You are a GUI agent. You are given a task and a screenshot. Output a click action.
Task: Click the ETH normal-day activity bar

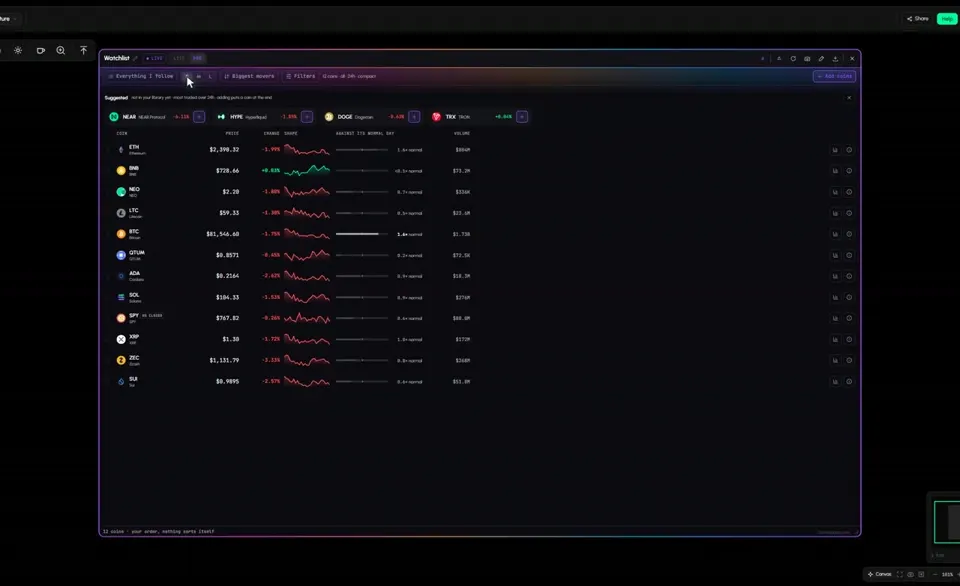click(x=362, y=149)
